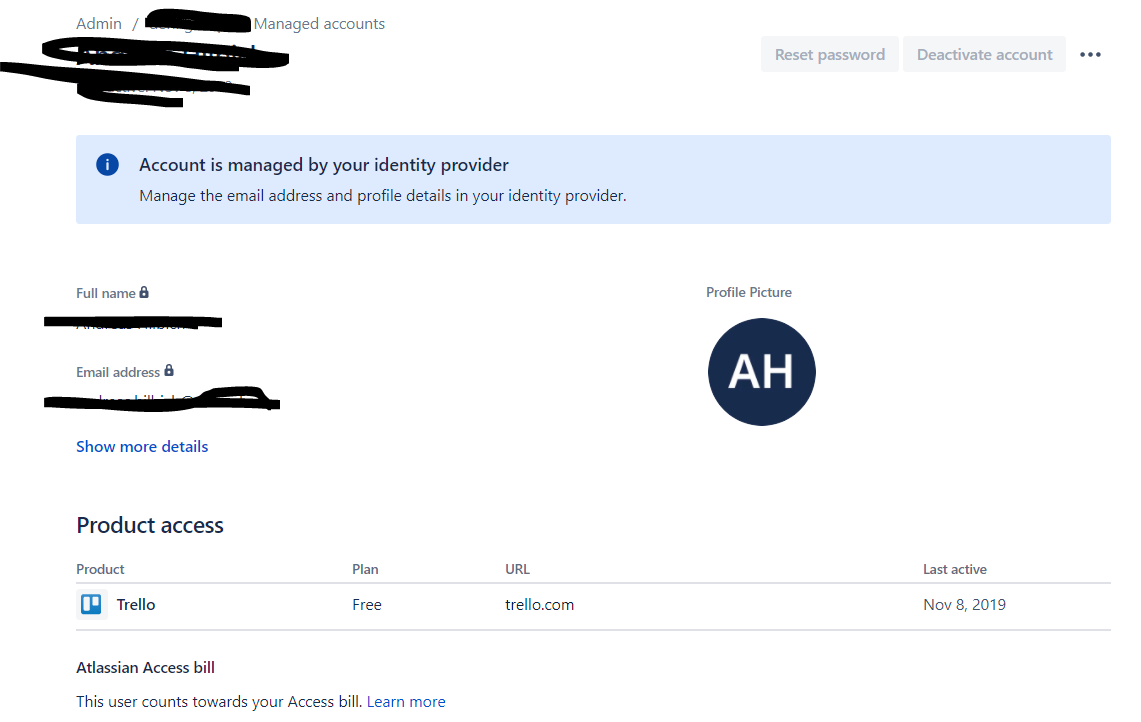Open the Managed accounts breadcrumb
This screenshot has height=722, width=1141.
point(319,23)
